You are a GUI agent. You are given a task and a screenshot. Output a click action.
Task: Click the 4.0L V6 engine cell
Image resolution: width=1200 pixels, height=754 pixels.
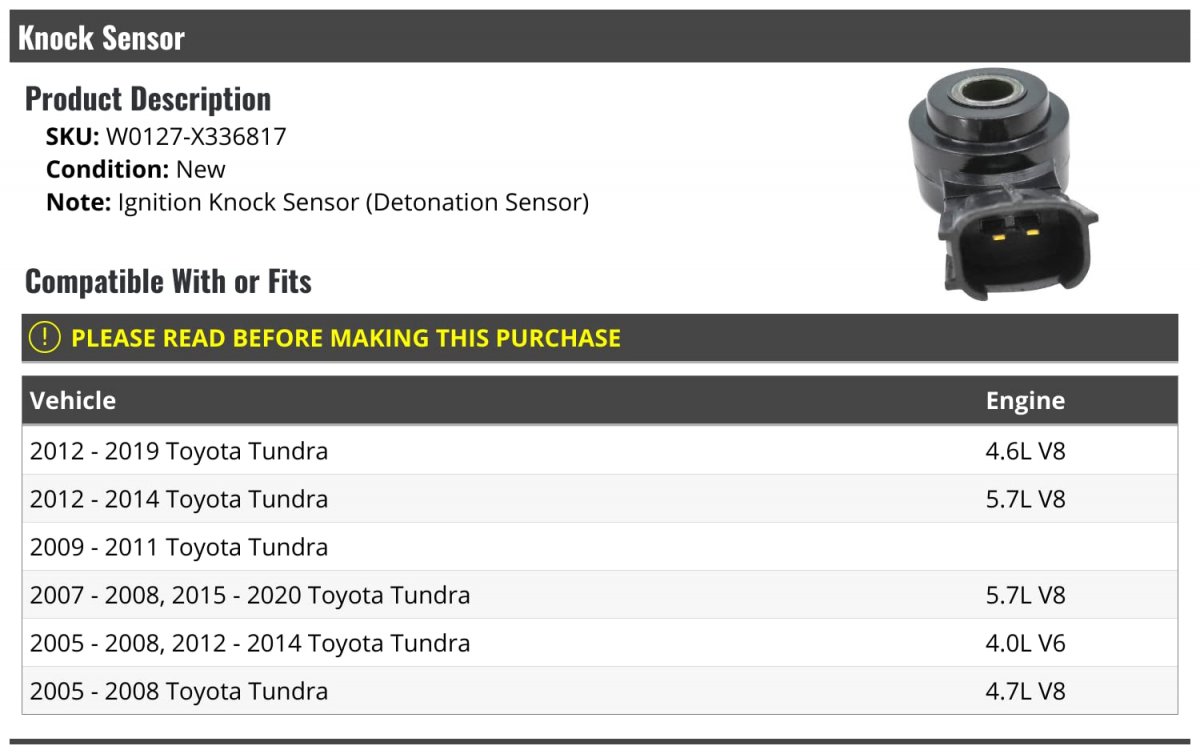click(x=1026, y=643)
